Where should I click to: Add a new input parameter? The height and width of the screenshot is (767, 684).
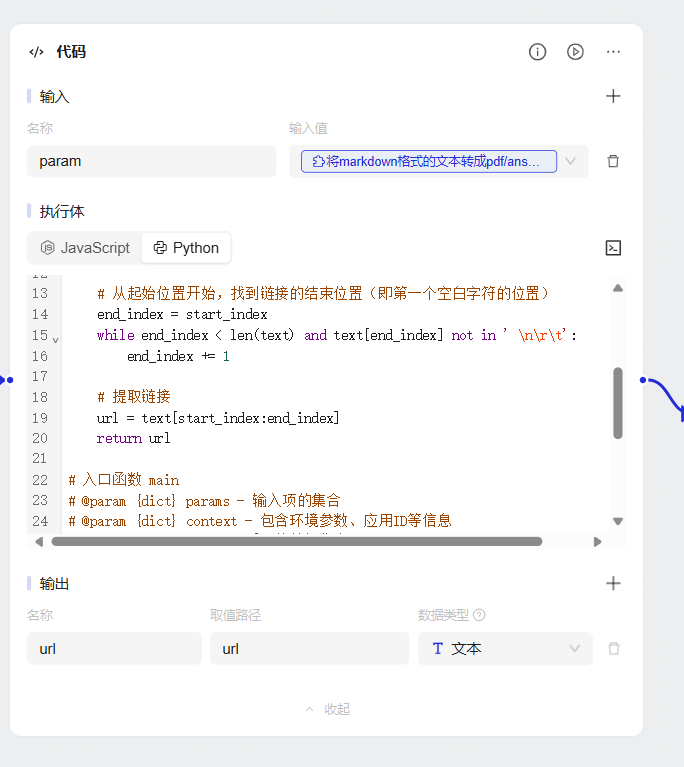click(613, 96)
